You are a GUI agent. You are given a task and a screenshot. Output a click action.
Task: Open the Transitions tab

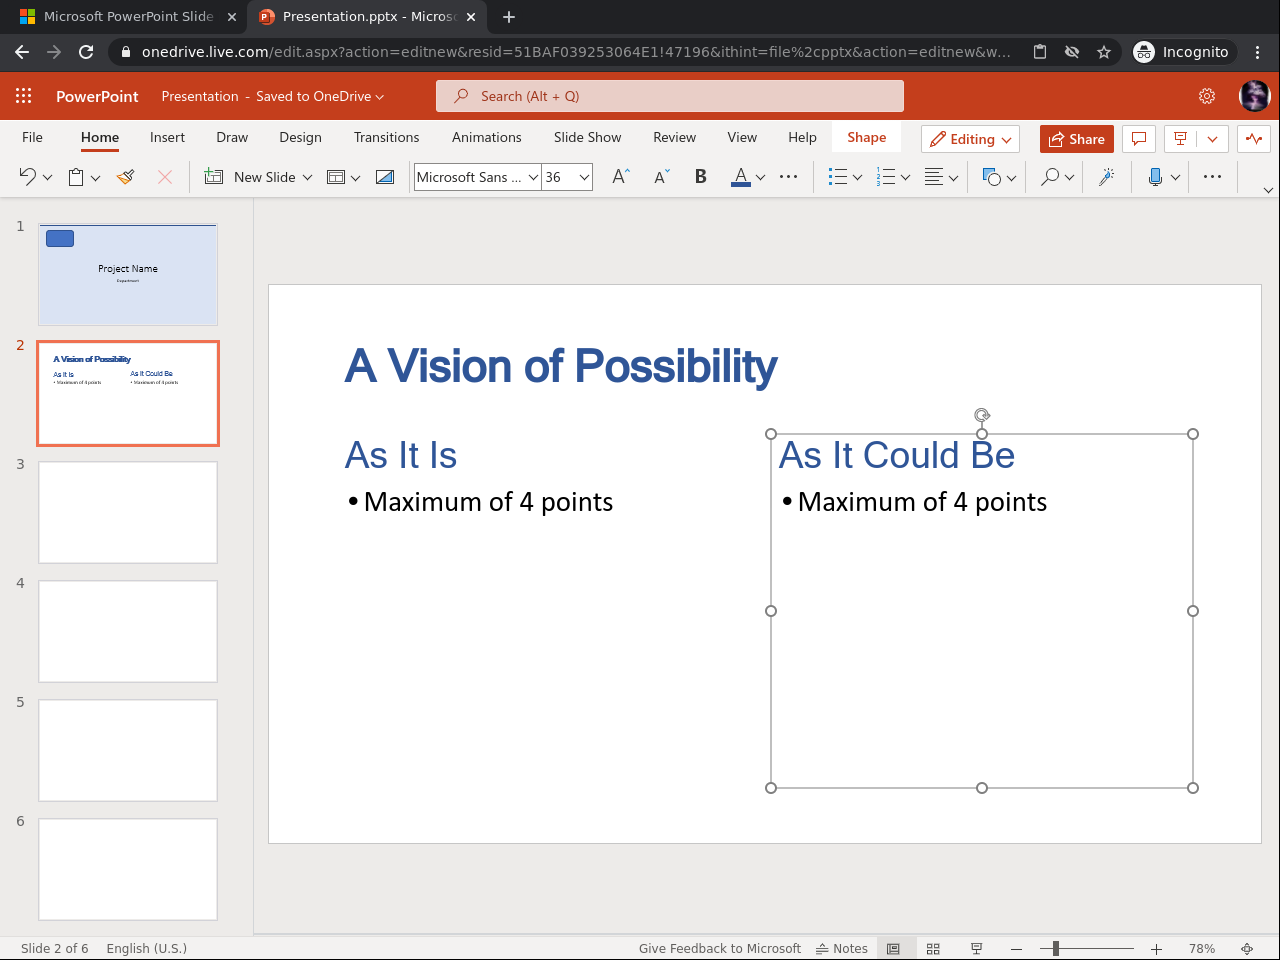click(386, 137)
